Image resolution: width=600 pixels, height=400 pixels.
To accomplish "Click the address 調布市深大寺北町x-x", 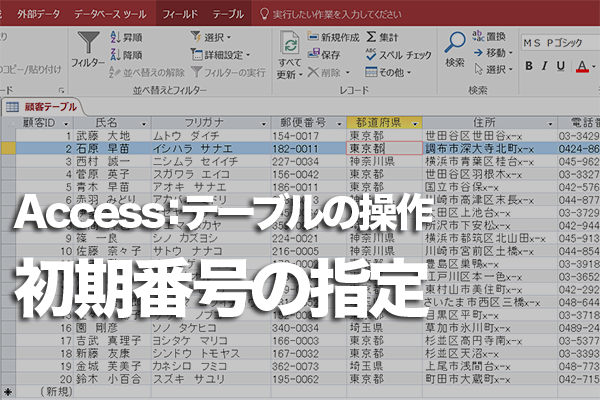I will [x=479, y=149].
